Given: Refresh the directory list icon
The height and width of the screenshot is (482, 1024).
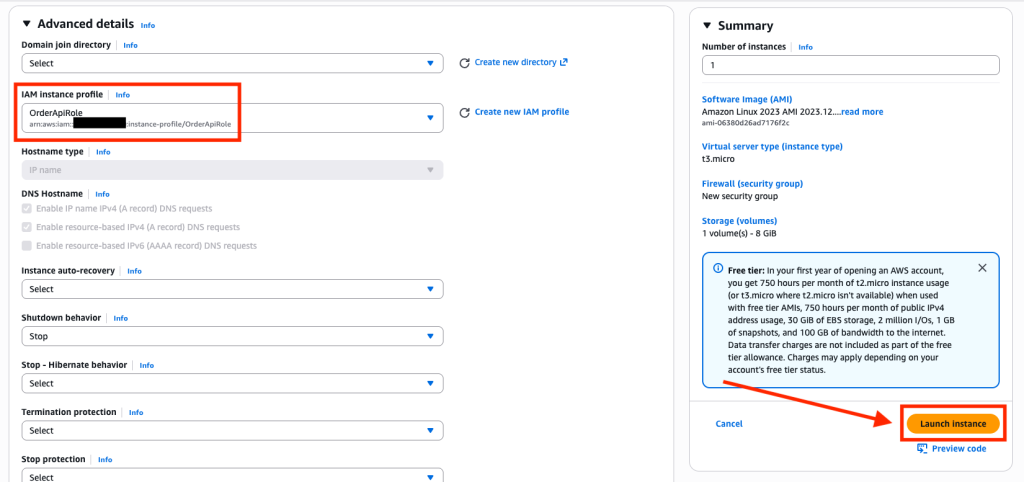Looking at the screenshot, I should 465,63.
